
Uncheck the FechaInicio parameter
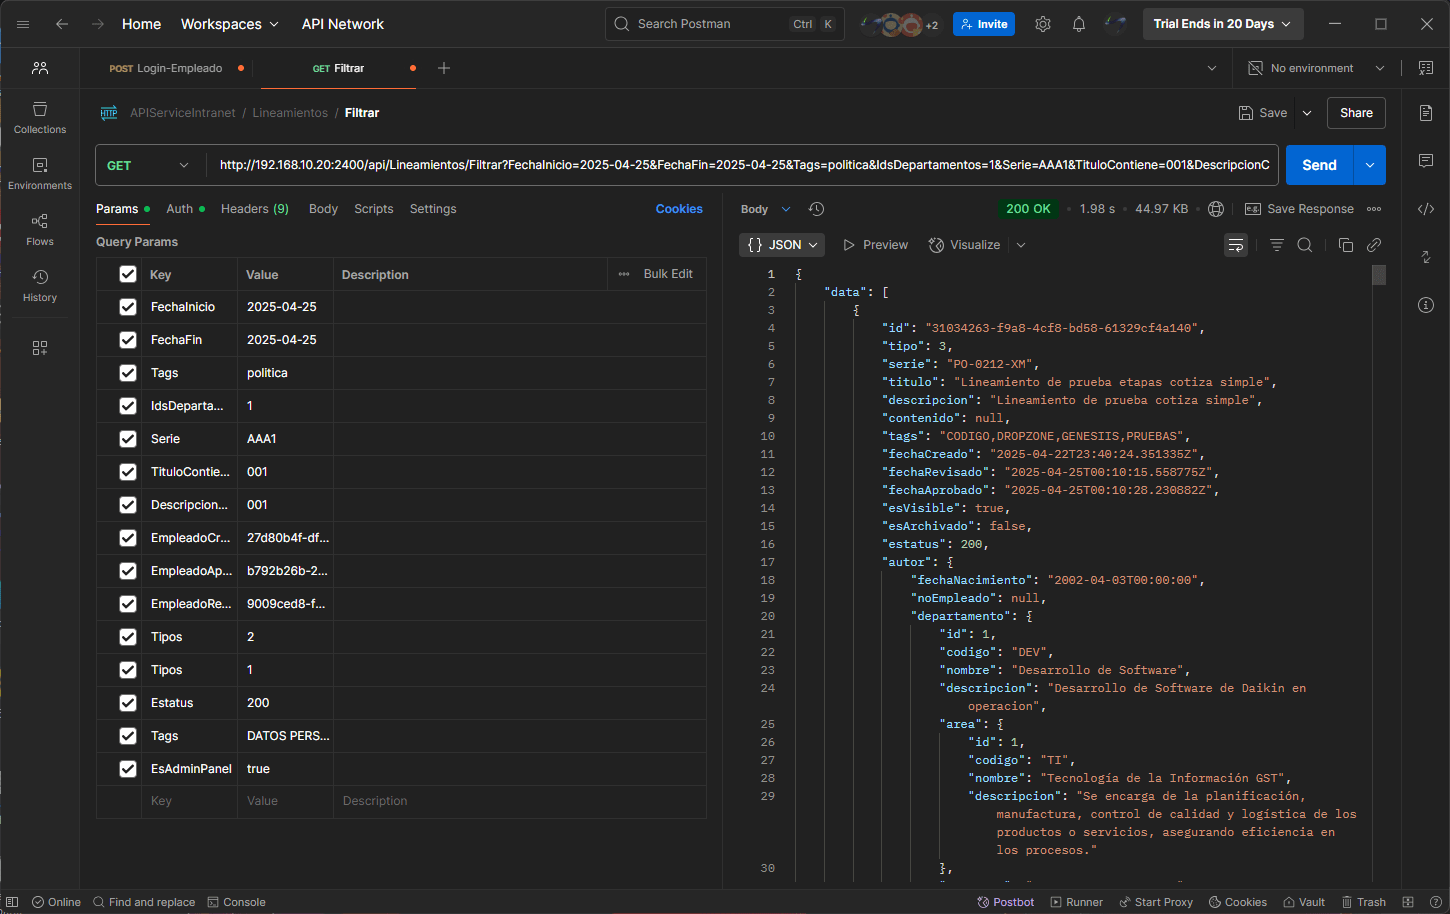coord(128,307)
